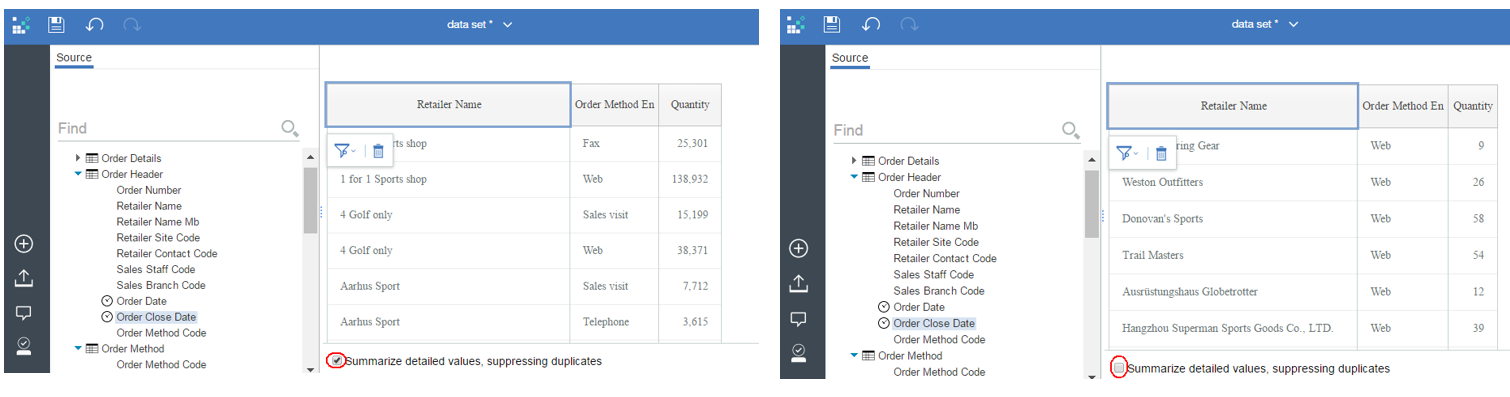1510x397 pixels.
Task: Expand Order Details in the left screenshot's tree
Action: pyautogui.click(x=78, y=158)
